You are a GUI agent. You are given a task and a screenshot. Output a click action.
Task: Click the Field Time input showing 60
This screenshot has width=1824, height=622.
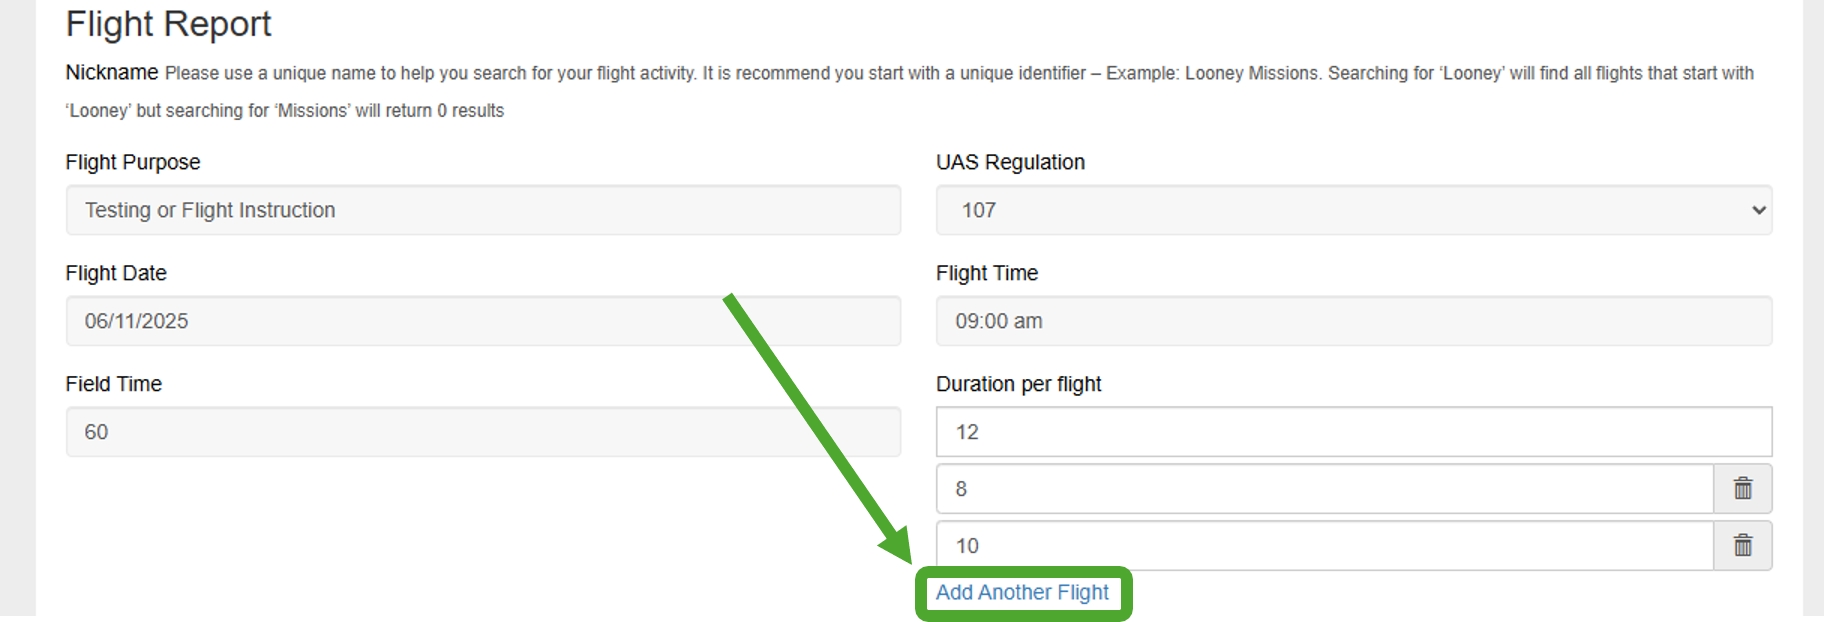483,432
